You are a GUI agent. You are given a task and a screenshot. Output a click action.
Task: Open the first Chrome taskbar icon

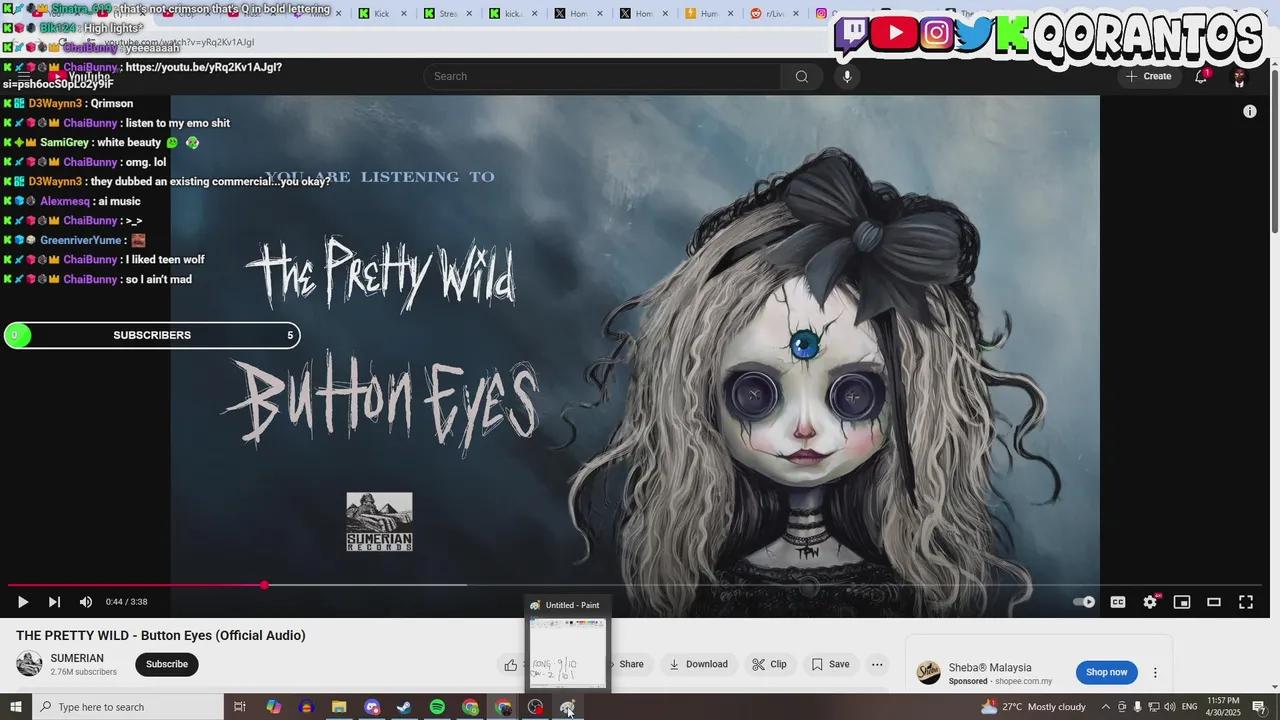point(470,707)
